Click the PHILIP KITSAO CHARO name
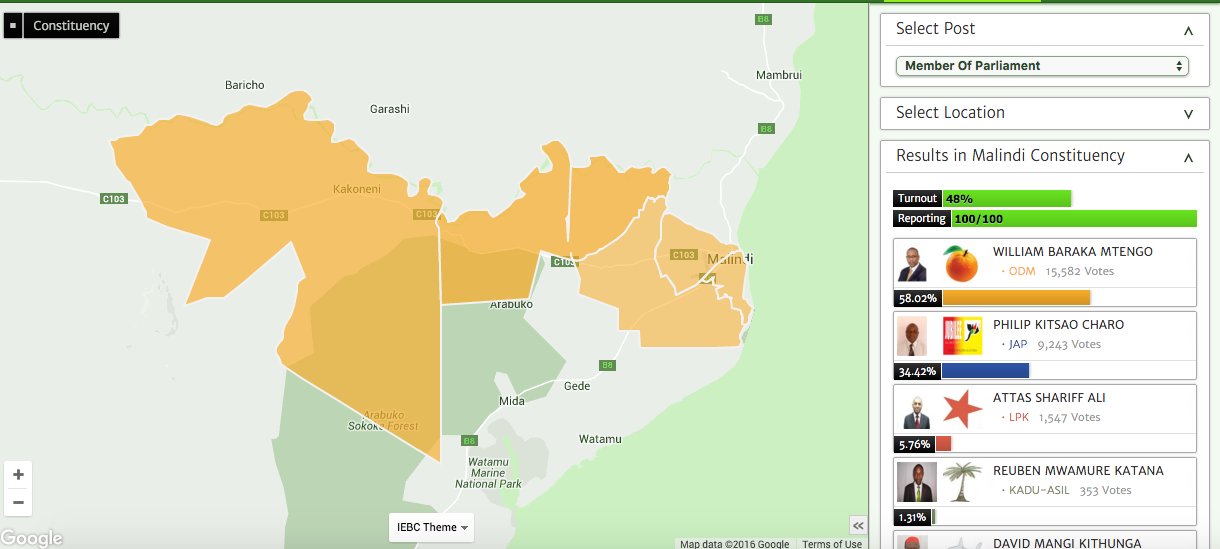Image resolution: width=1220 pixels, height=549 pixels. pyautogui.click(x=1058, y=325)
